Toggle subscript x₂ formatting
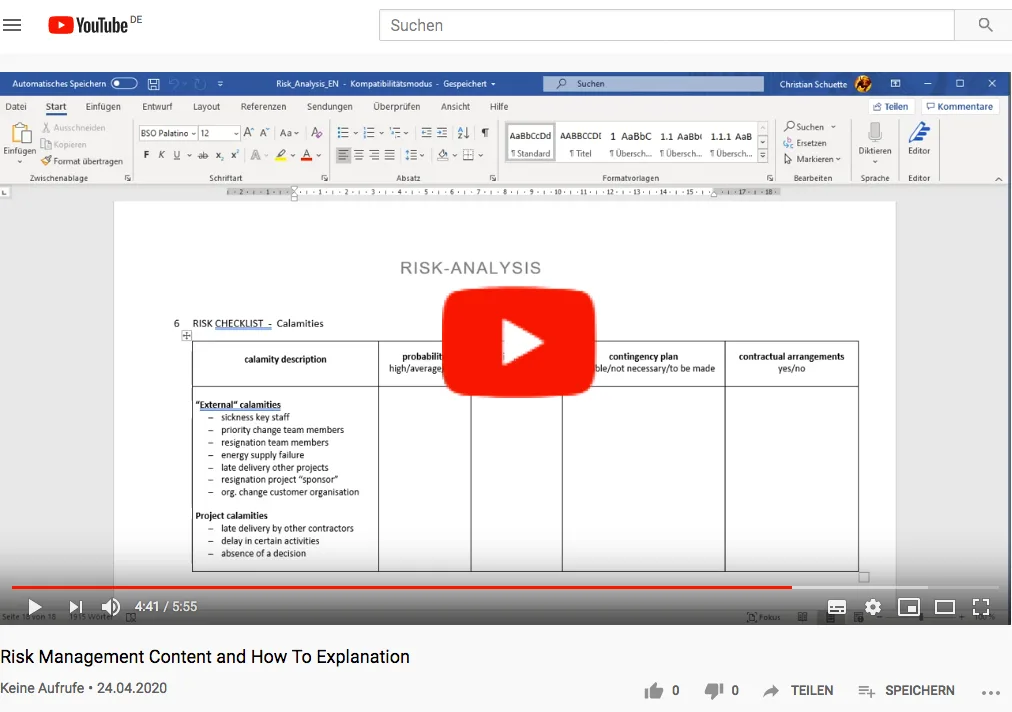 point(219,155)
